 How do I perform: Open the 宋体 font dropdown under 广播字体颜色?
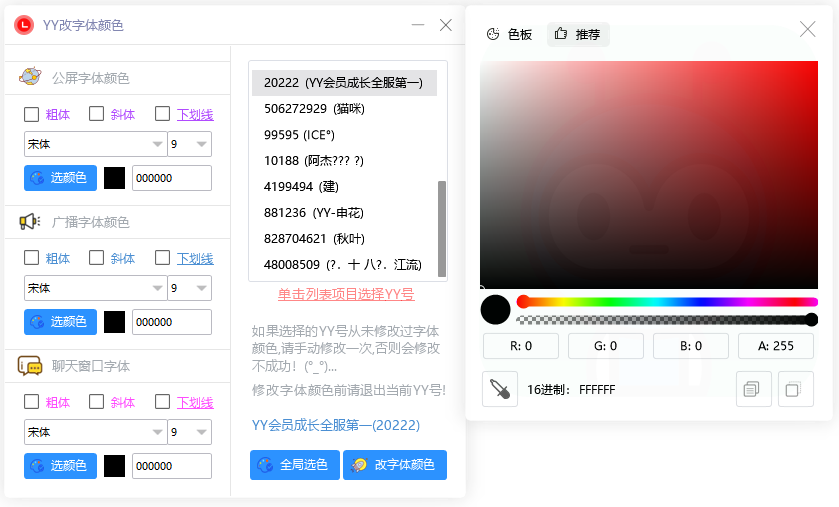pos(95,288)
